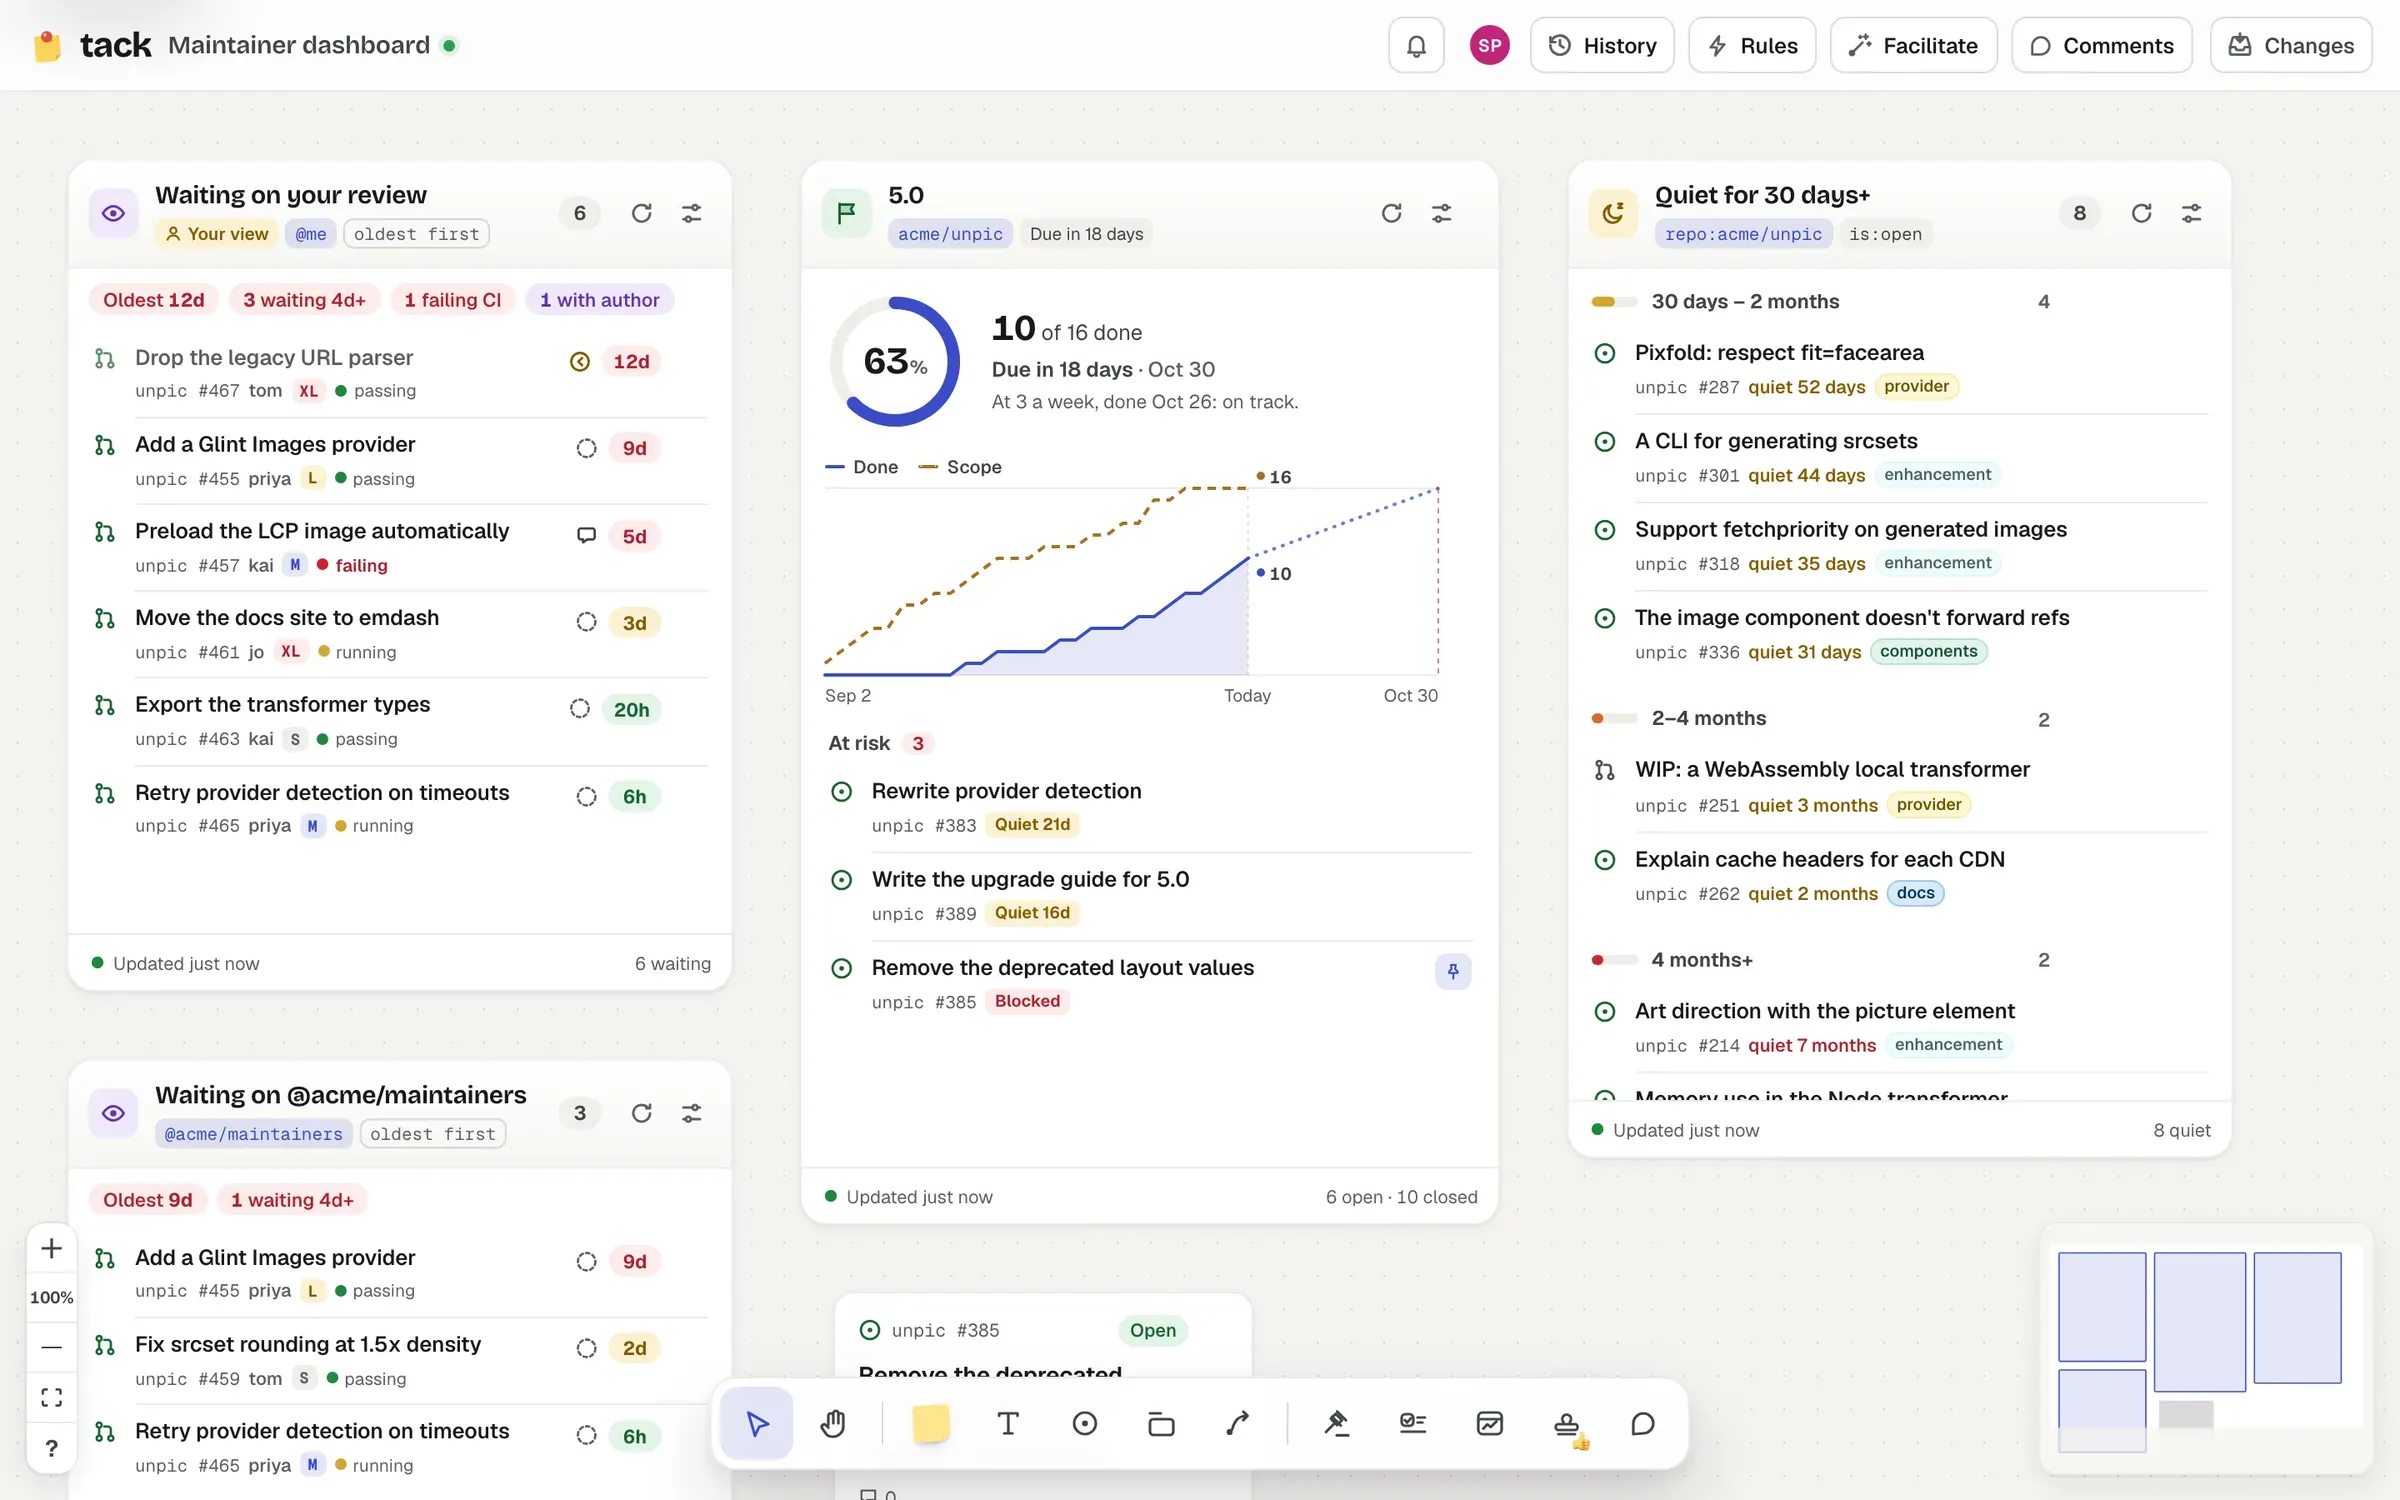Select the checklist tool

pos(1413,1423)
